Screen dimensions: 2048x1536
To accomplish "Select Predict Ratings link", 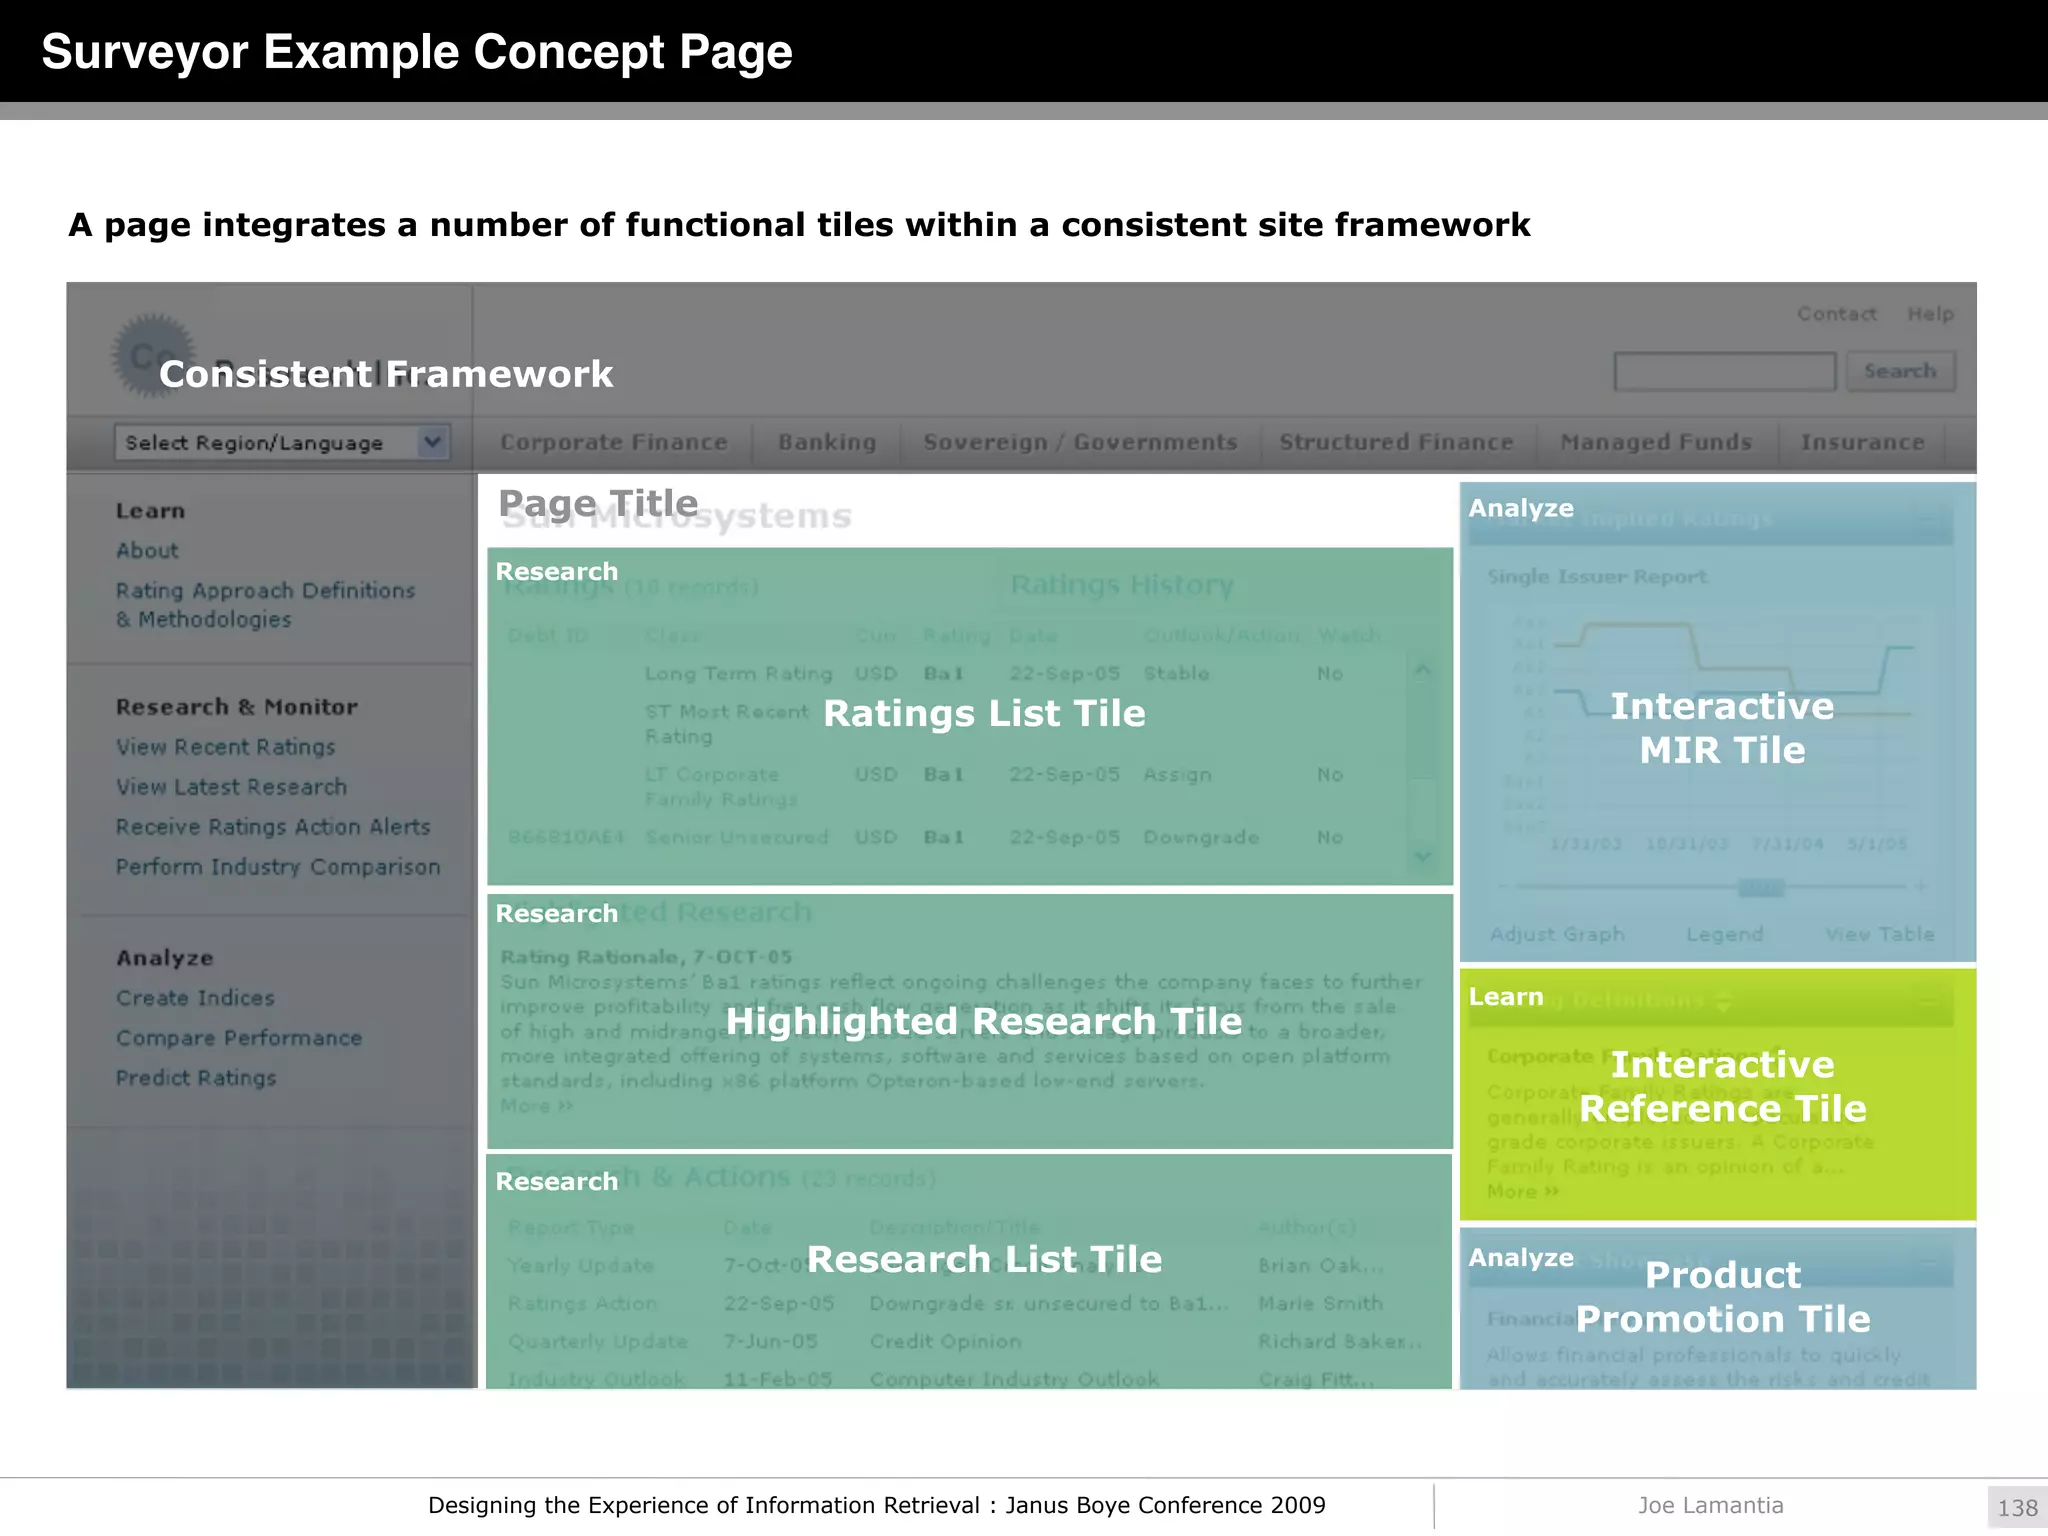I will point(196,1078).
